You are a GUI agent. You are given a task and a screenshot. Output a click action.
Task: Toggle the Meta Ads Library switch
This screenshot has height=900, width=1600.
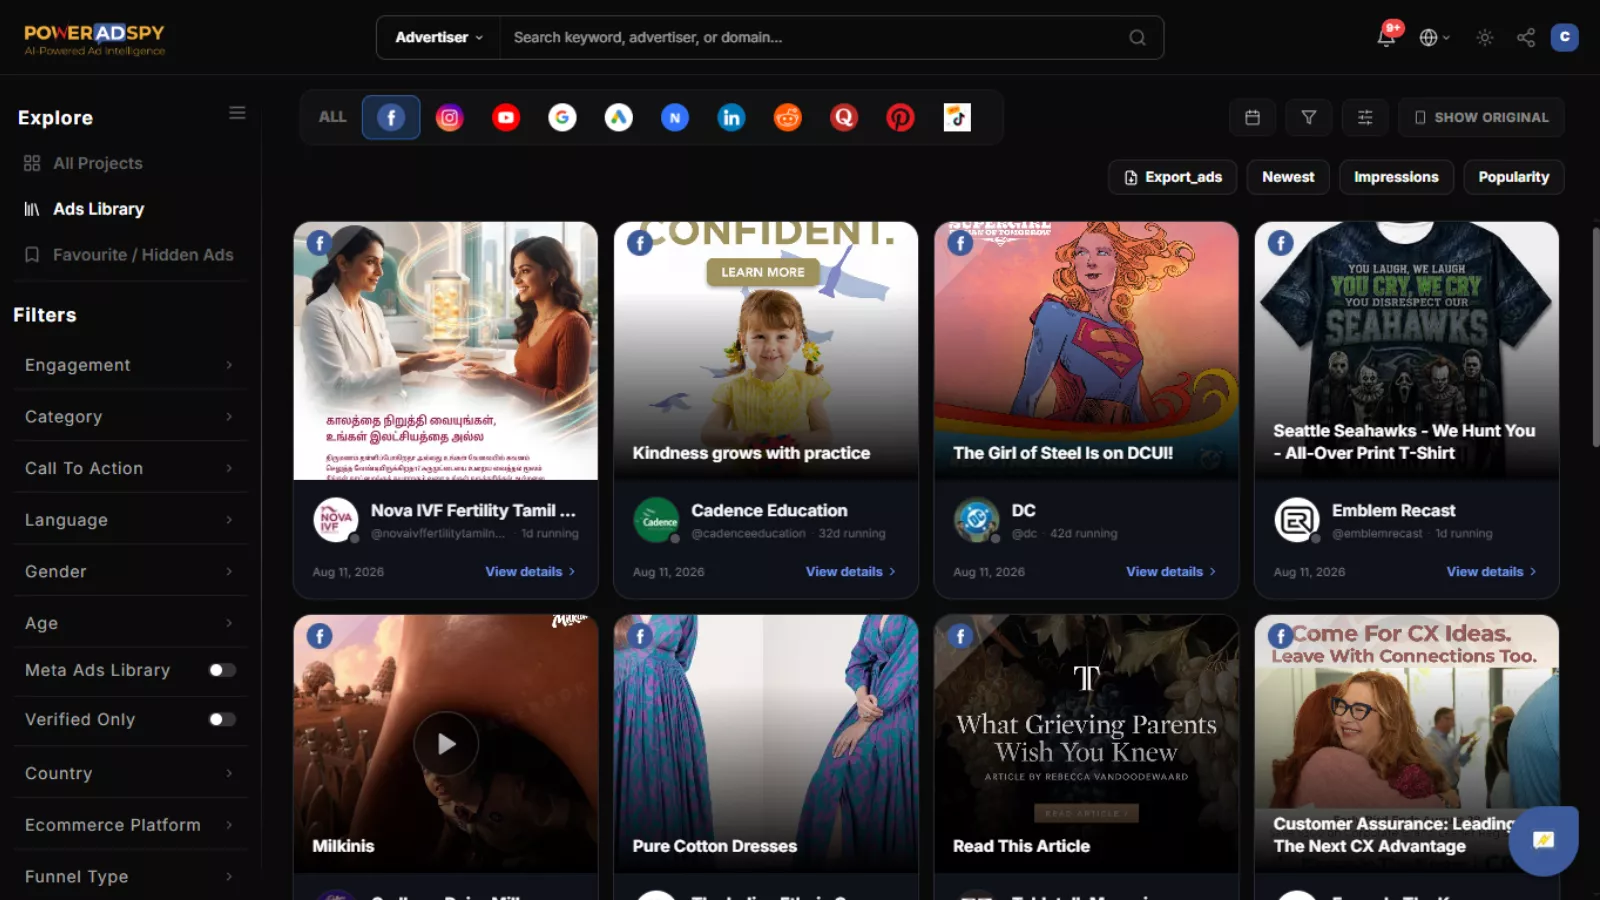point(222,670)
